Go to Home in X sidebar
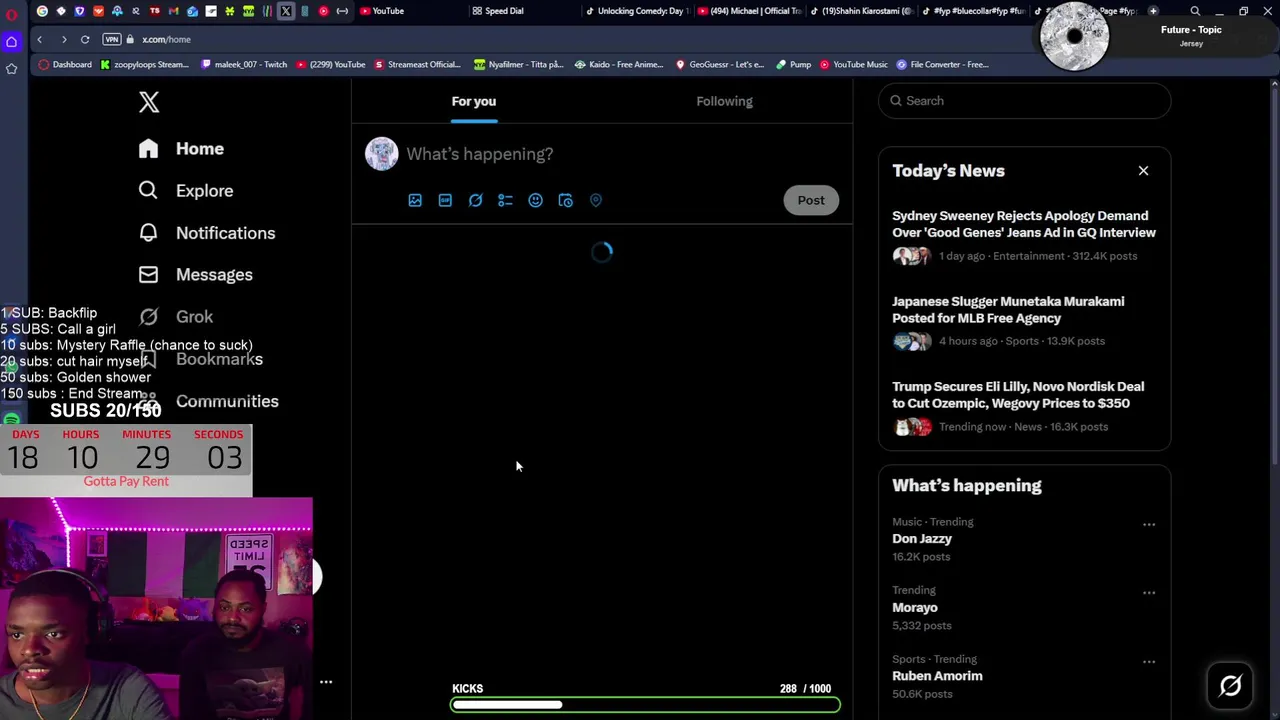Screen dimensions: 1280x720 (x=181, y=149)
